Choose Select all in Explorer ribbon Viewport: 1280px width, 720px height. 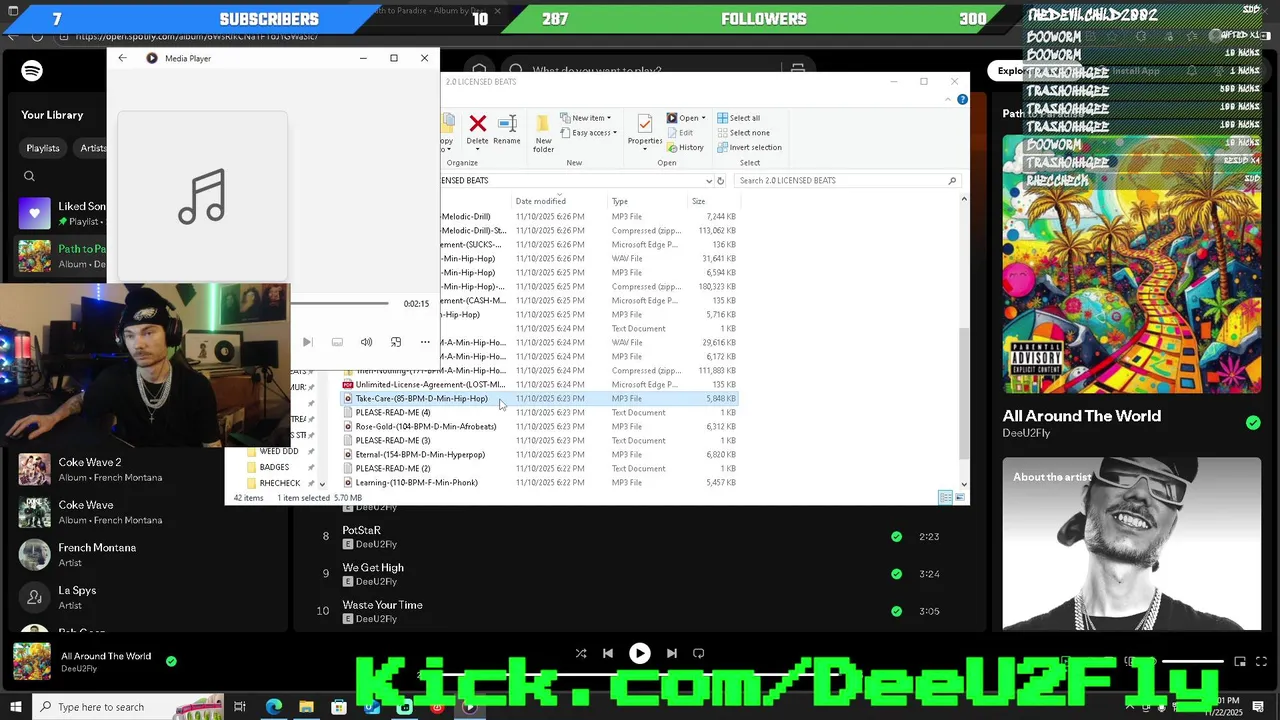738,118
